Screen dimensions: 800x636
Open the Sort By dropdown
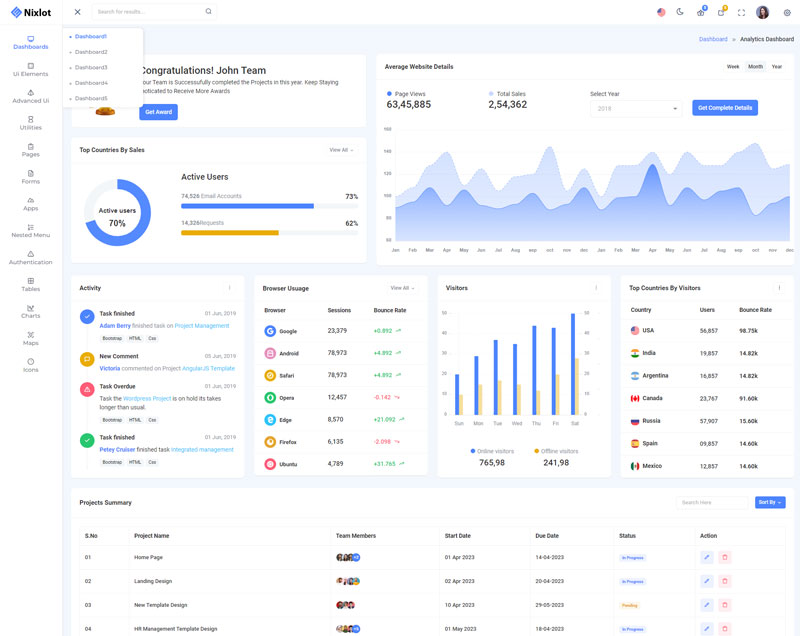(x=769, y=502)
